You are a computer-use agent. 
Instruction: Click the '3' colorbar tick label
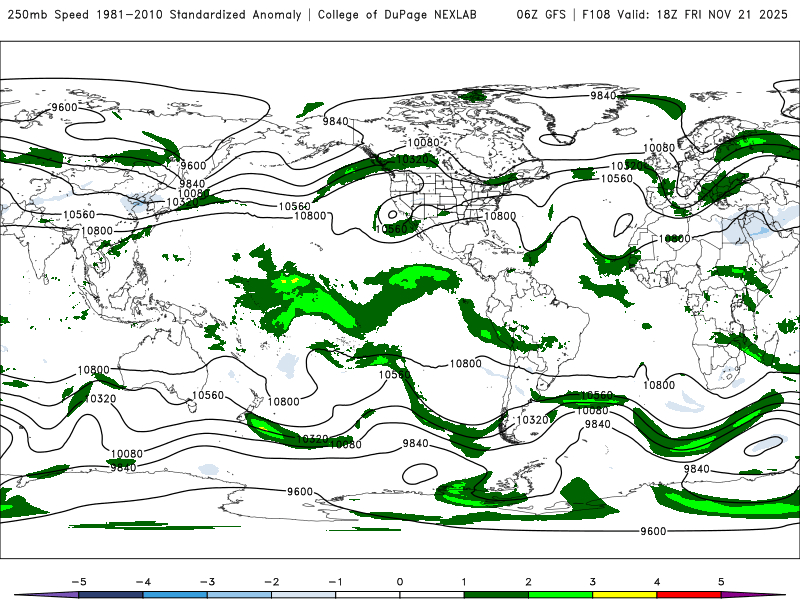pyautogui.click(x=592, y=582)
